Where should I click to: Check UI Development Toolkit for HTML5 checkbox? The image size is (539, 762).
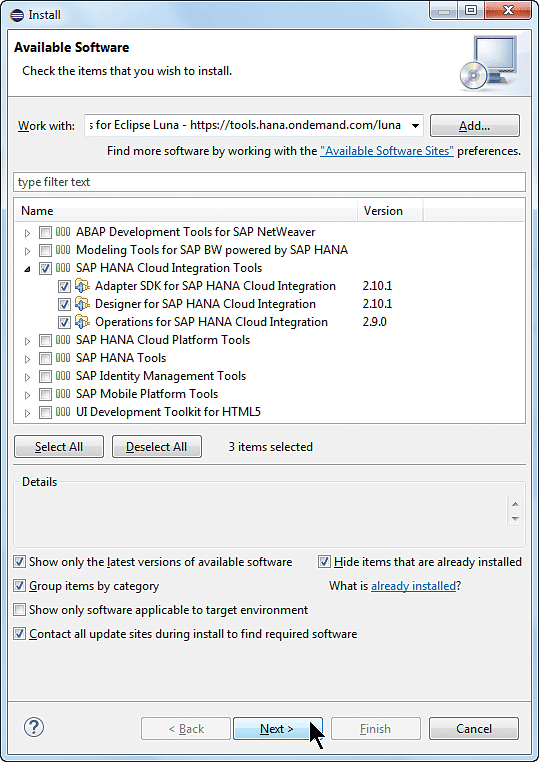pos(45,413)
